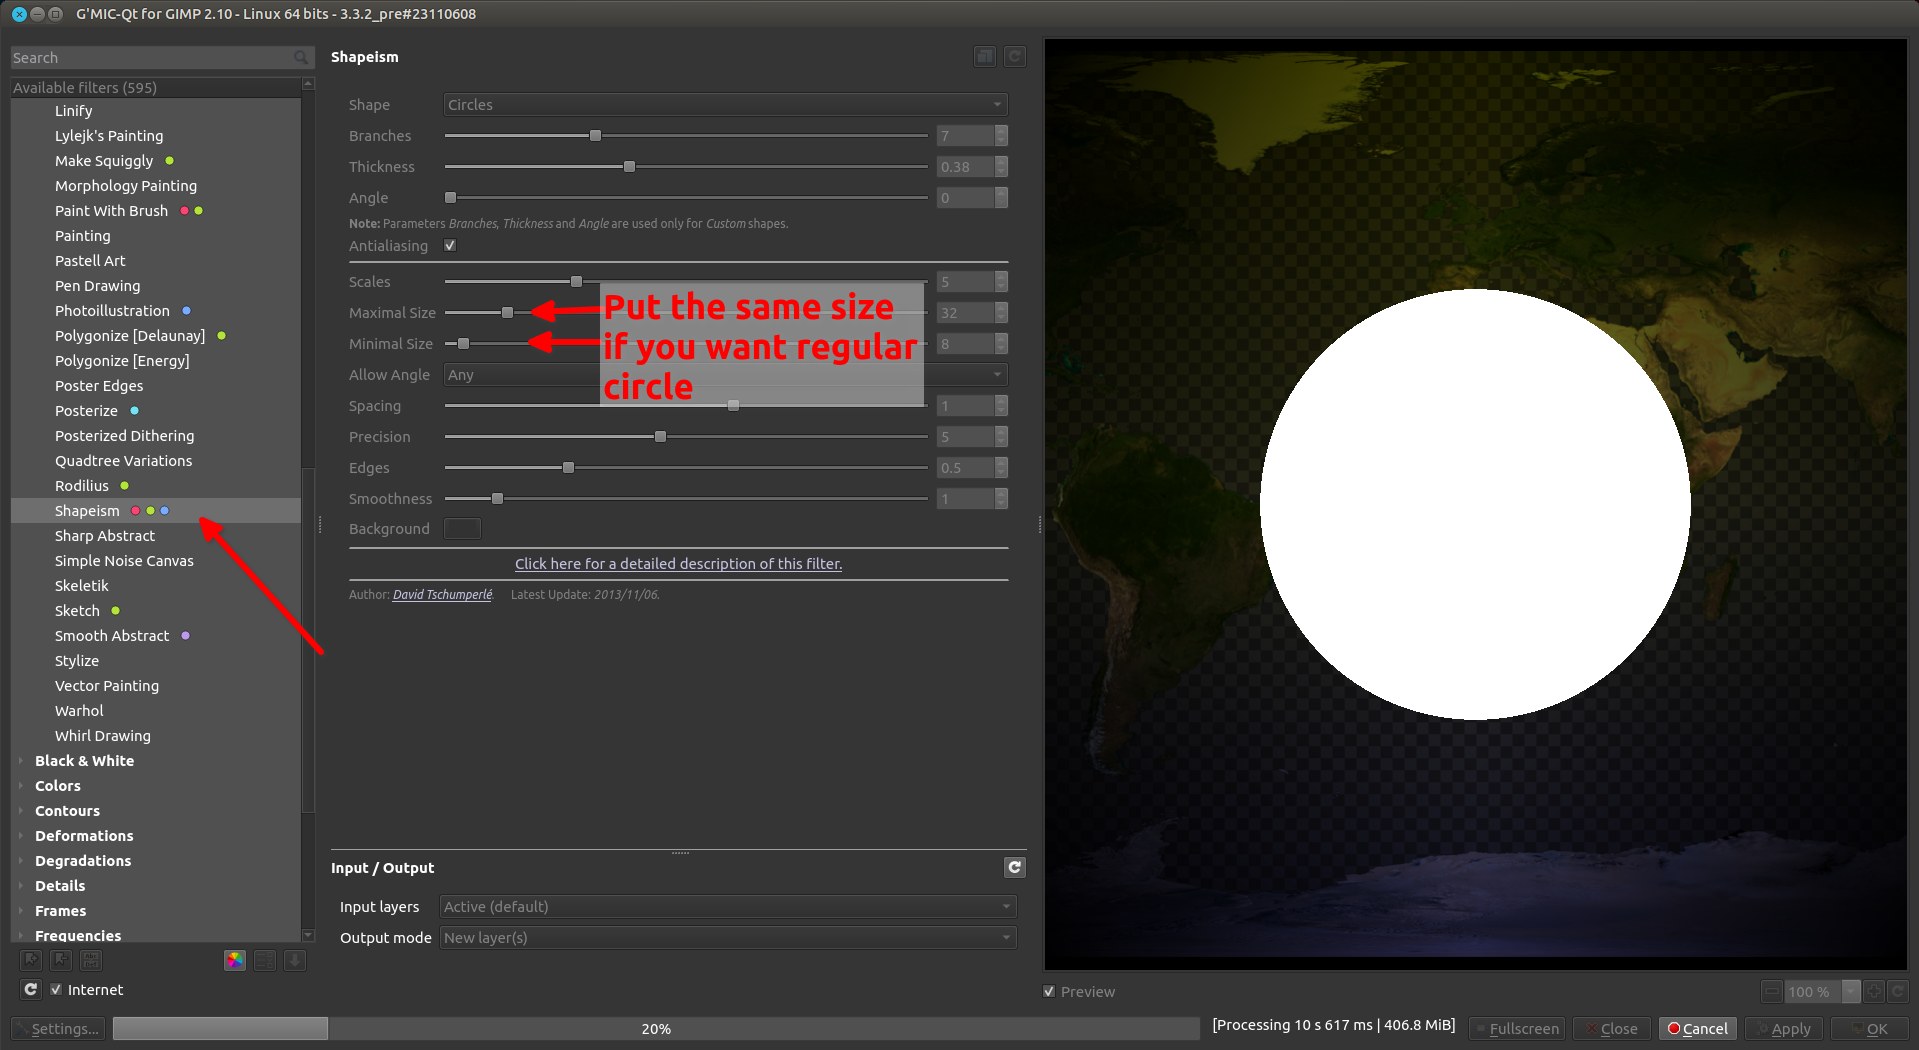Click the rainbow color wheel tag icon
1919x1050 pixels.
[x=235, y=960]
